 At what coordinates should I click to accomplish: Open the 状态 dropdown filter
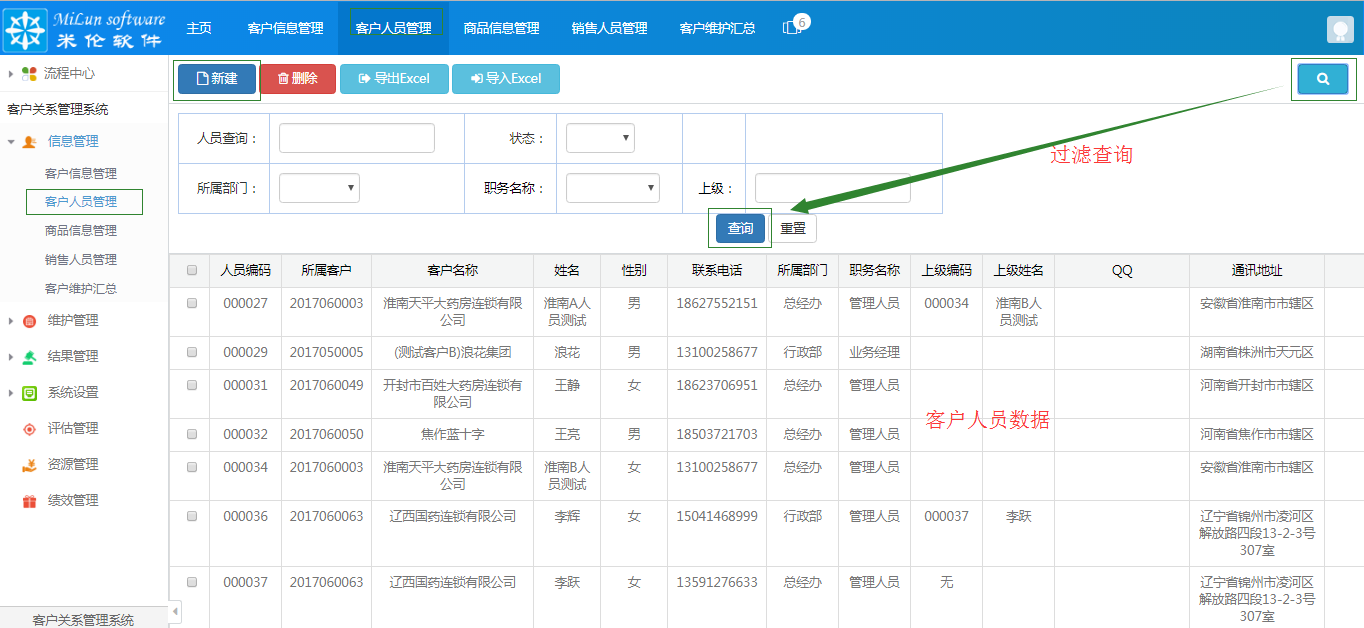(x=600, y=138)
